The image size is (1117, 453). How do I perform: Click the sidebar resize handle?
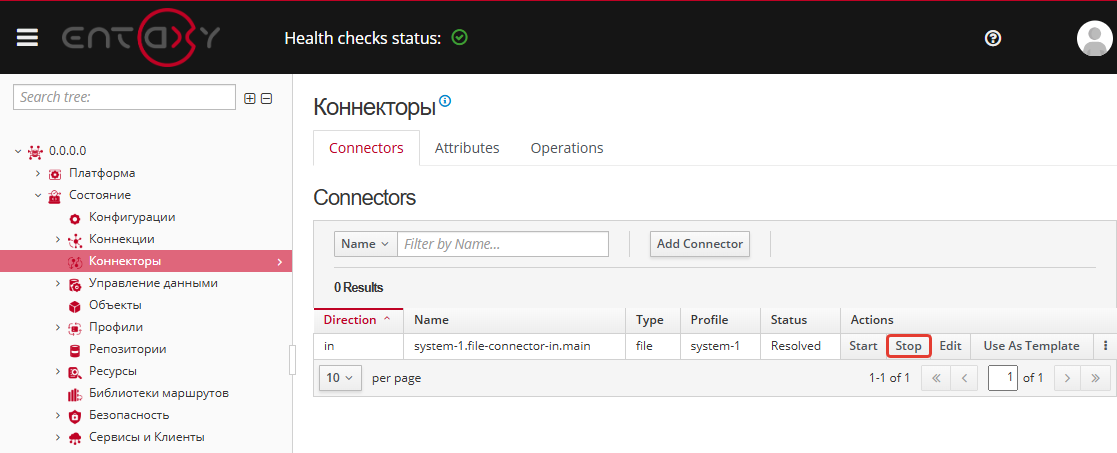(292, 360)
